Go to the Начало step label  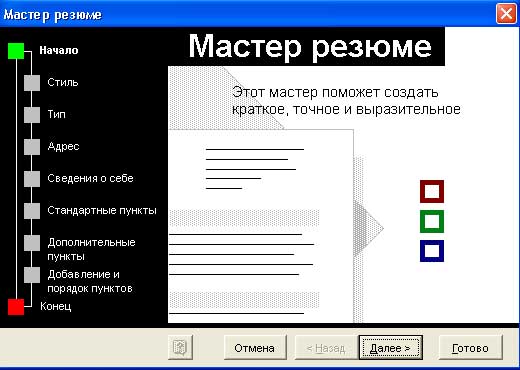point(59,50)
